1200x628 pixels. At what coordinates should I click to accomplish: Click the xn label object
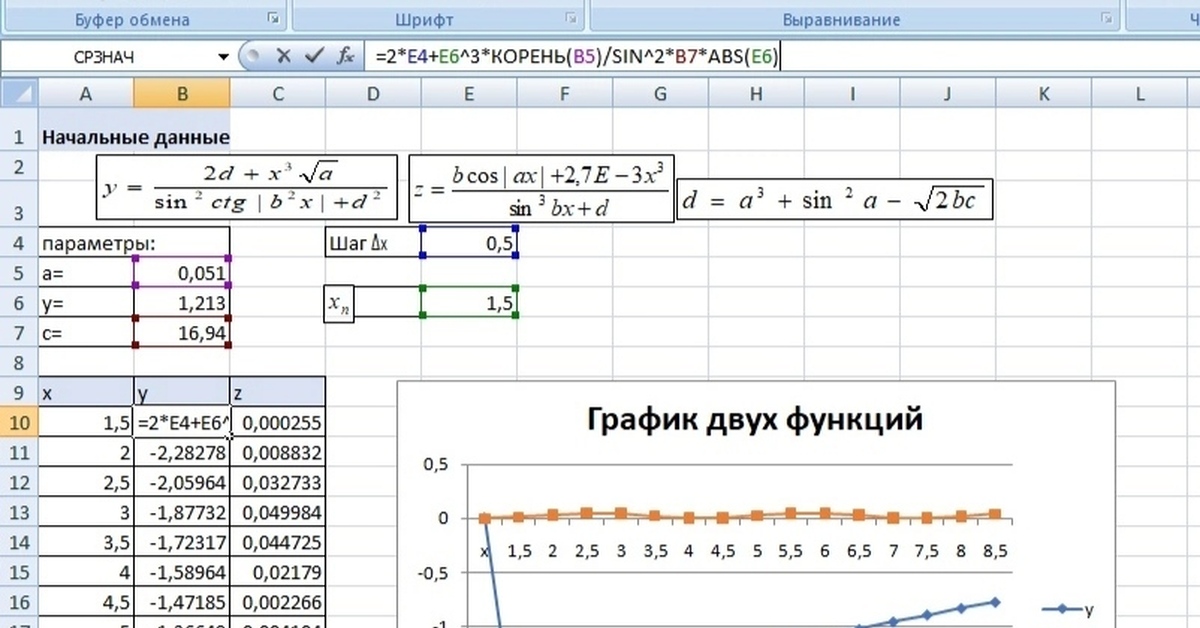coord(341,304)
